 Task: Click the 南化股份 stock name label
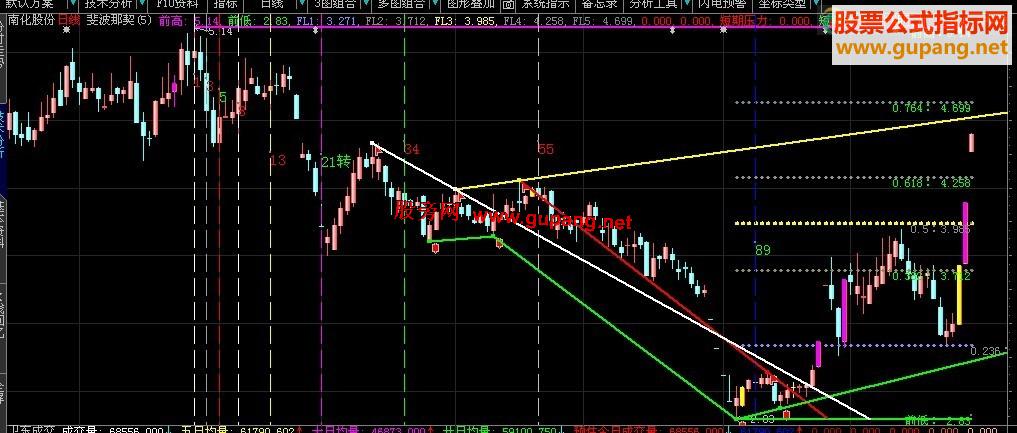tap(30, 20)
